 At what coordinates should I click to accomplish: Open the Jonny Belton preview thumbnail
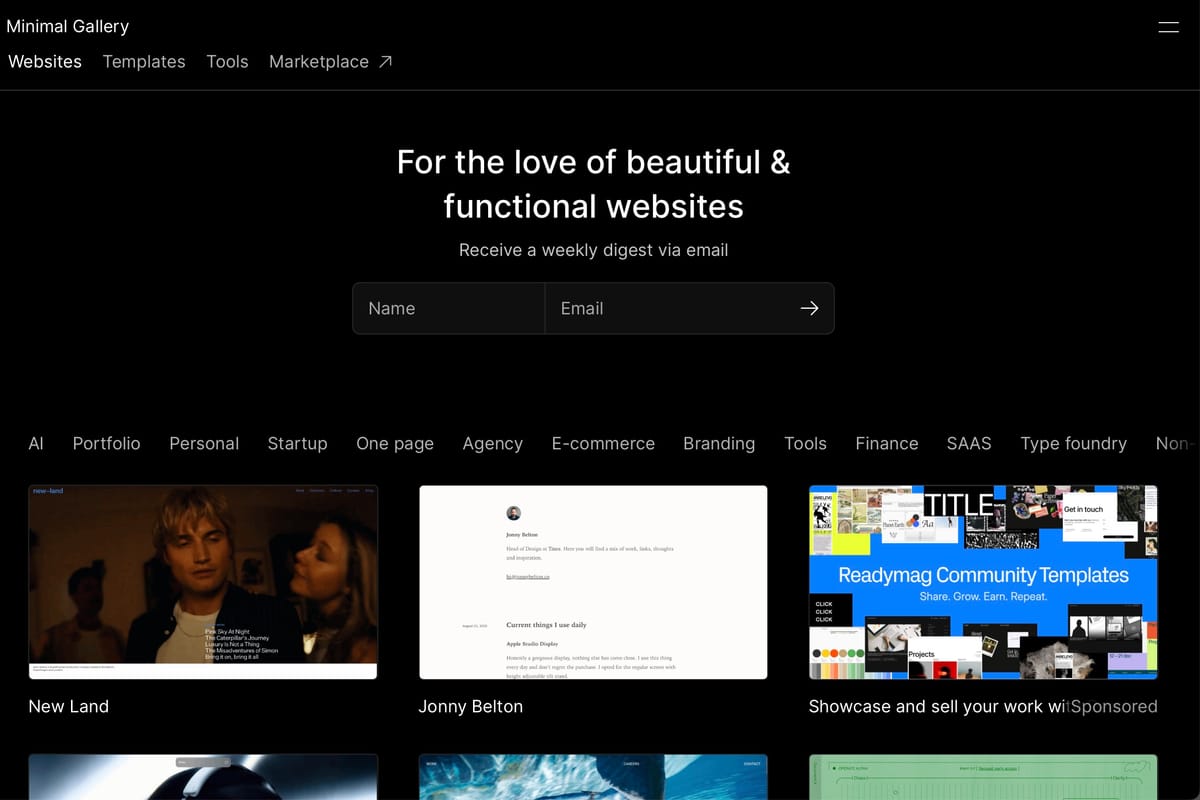tap(593, 582)
